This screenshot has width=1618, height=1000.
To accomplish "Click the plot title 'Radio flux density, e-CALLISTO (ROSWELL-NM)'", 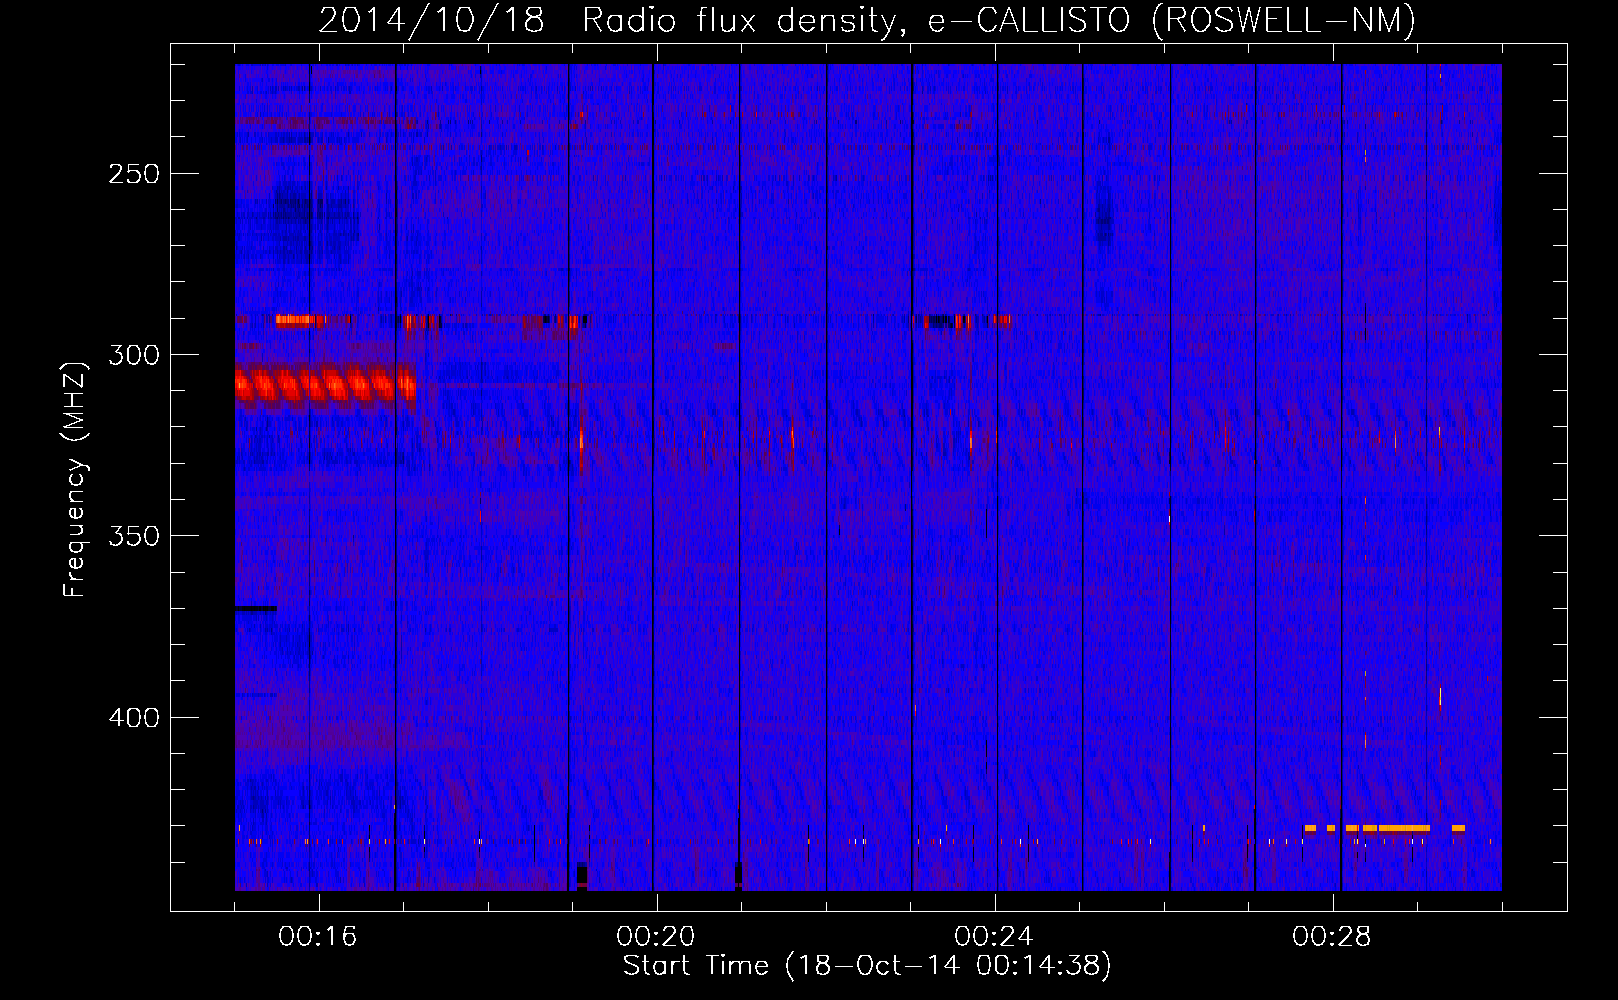I will point(998,20).
